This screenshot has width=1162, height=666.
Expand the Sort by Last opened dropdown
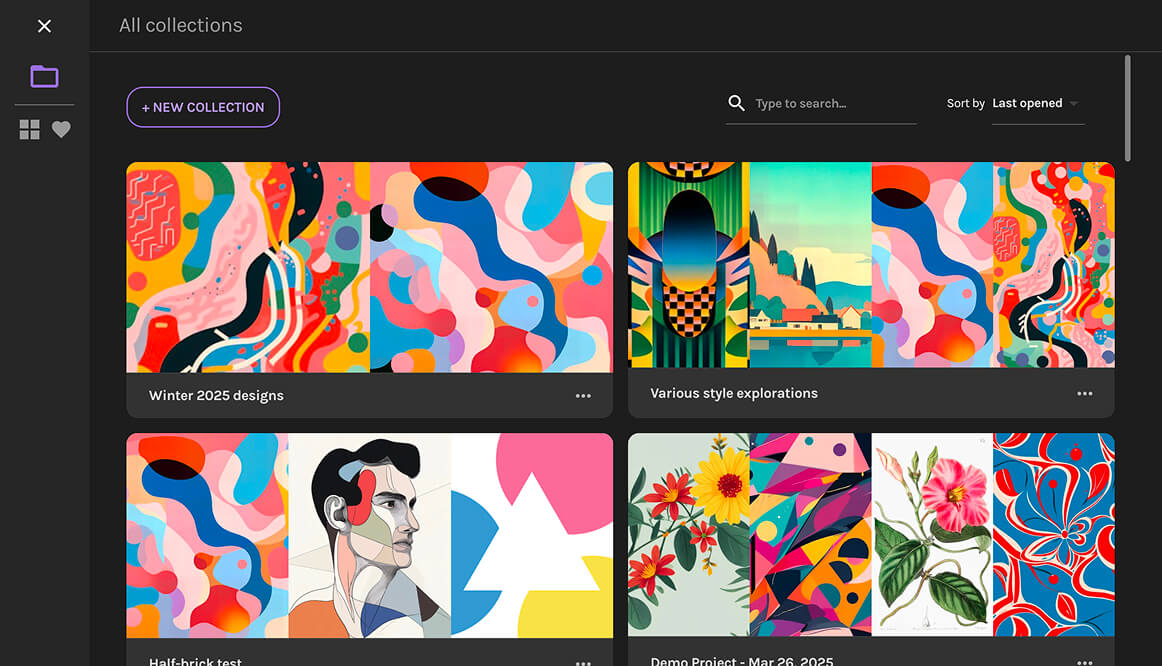pyautogui.click(x=1038, y=104)
